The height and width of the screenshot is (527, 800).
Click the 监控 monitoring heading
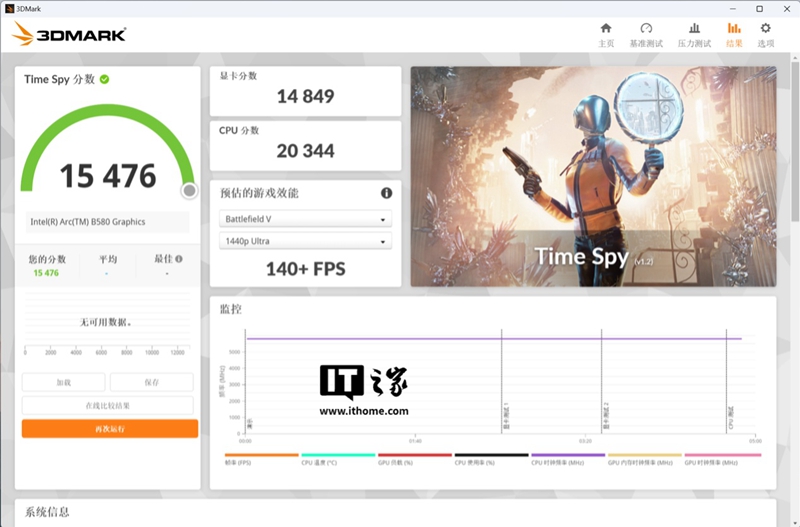pos(231,309)
